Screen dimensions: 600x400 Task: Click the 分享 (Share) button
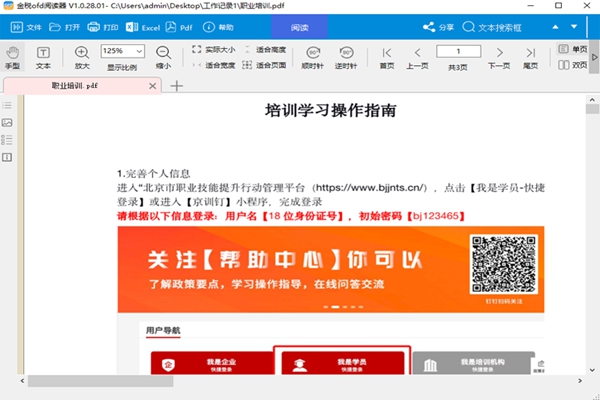tap(438, 27)
